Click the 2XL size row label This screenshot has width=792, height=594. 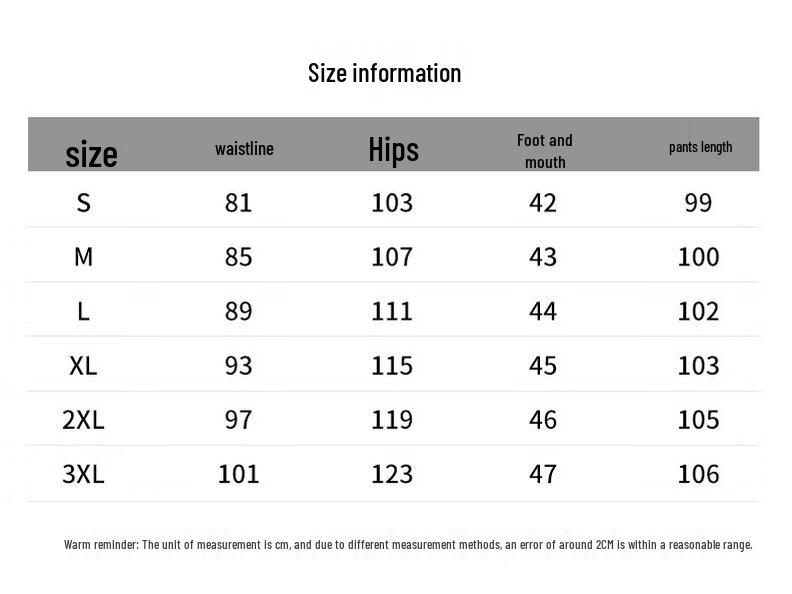tap(84, 419)
